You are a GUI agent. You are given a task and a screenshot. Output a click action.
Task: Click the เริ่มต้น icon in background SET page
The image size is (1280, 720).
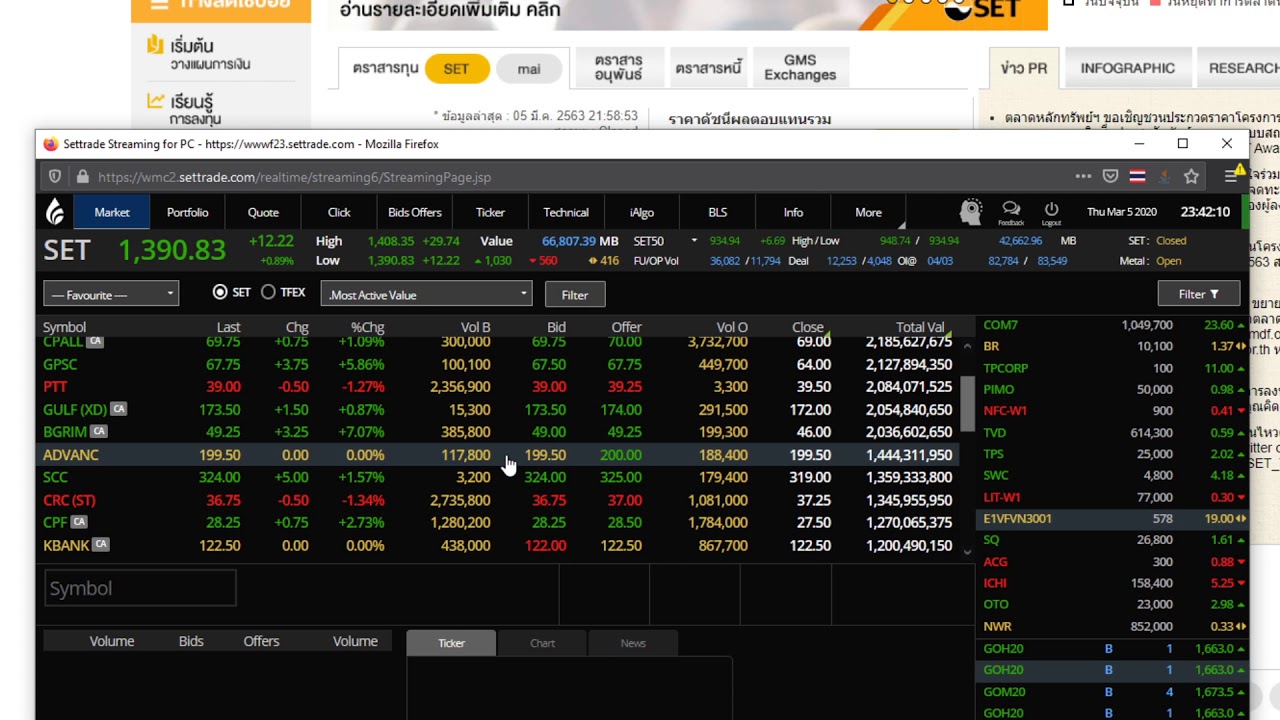click(155, 45)
